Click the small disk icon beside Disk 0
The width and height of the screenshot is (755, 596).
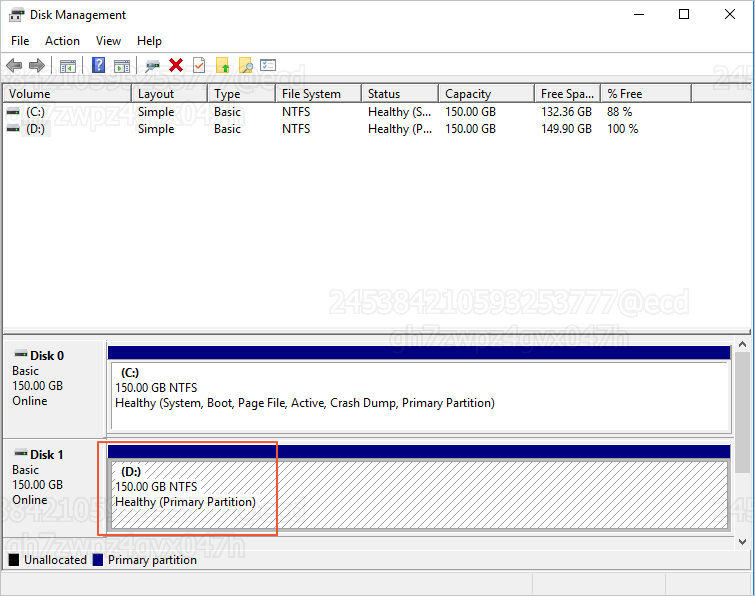tap(21, 354)
